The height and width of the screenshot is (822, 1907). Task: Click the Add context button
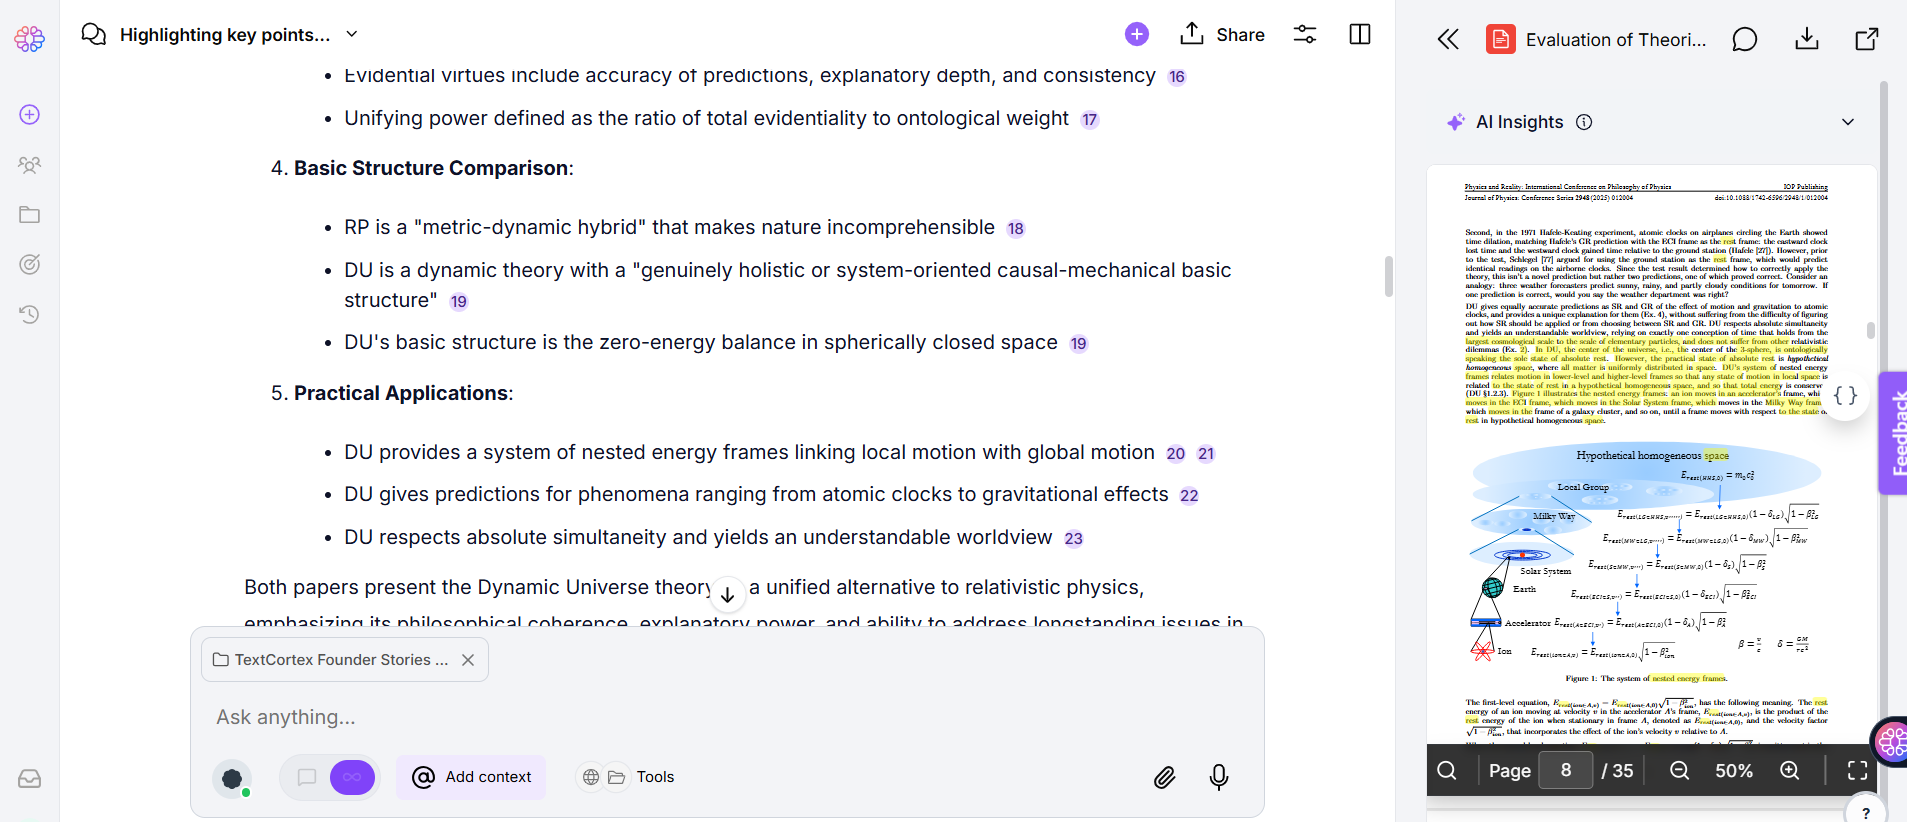[x=471, y=777]
